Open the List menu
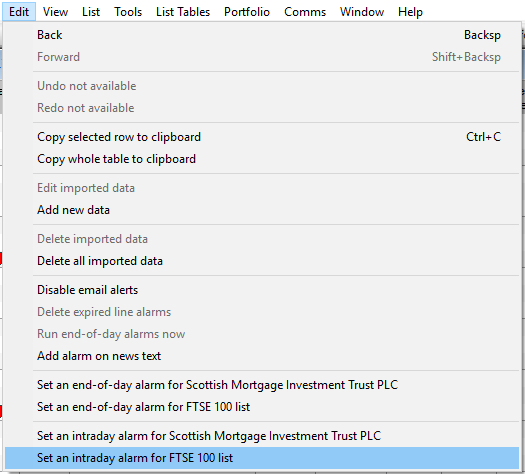Image resolution: width=525 pixels, height=474 pixels. 91,12
